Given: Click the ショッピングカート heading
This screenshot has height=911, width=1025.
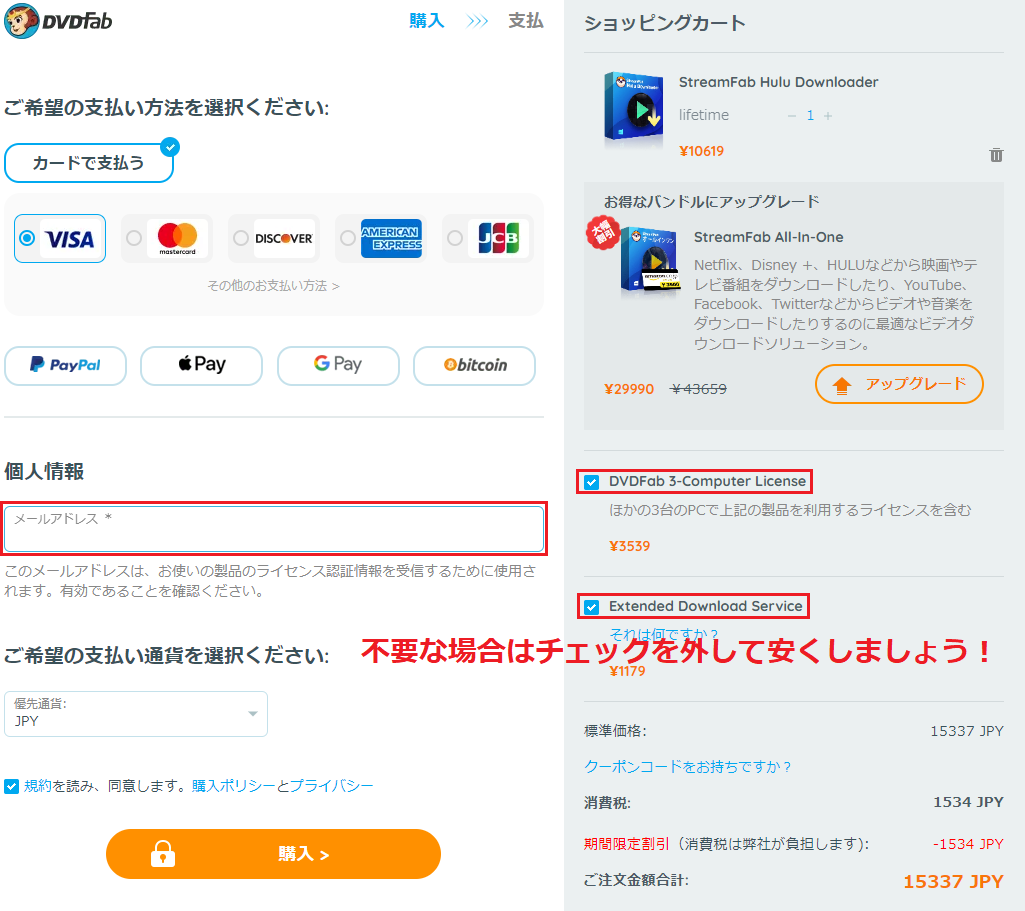Looking at the screenshot, I should coord(665,24).
